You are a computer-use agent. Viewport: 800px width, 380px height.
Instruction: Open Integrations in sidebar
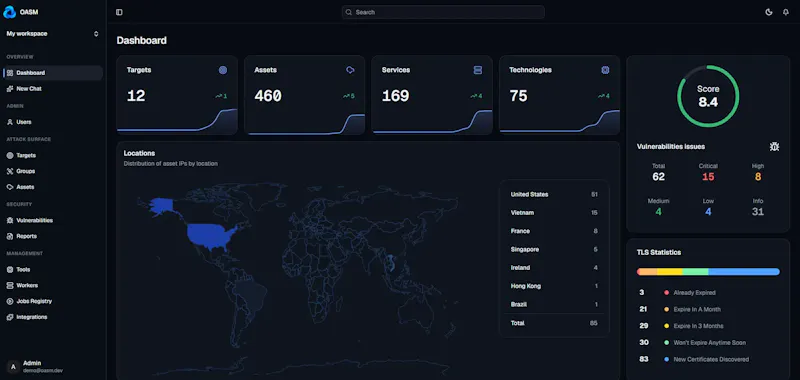point(53,317)
